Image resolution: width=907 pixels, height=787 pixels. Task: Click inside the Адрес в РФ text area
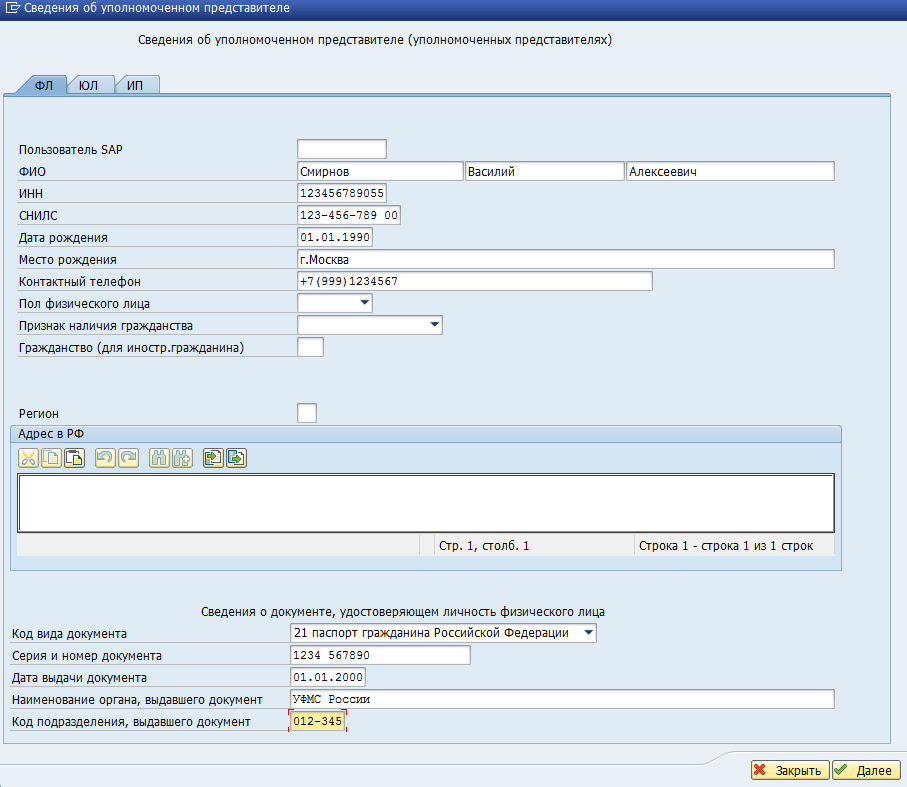pyautogui.click(x=425, y=503)
